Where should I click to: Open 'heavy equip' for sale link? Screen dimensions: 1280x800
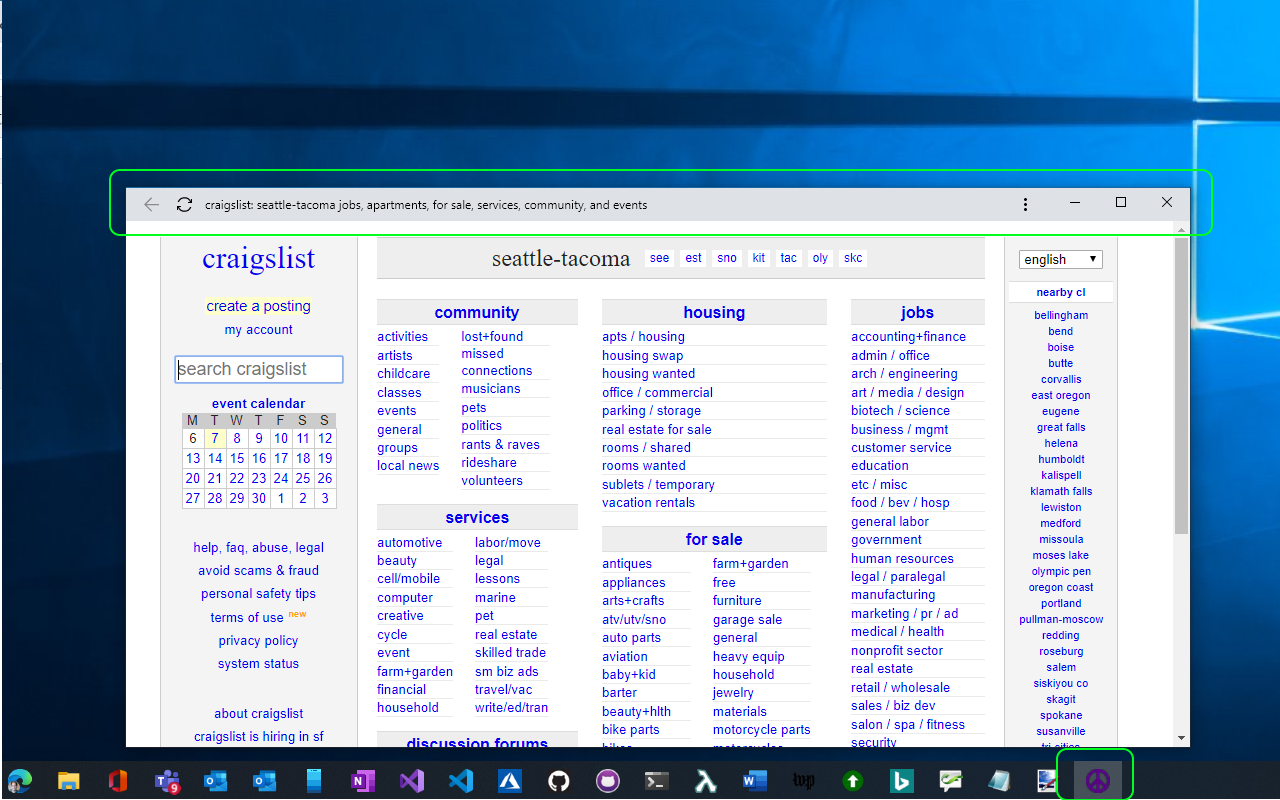pos(748,657)
